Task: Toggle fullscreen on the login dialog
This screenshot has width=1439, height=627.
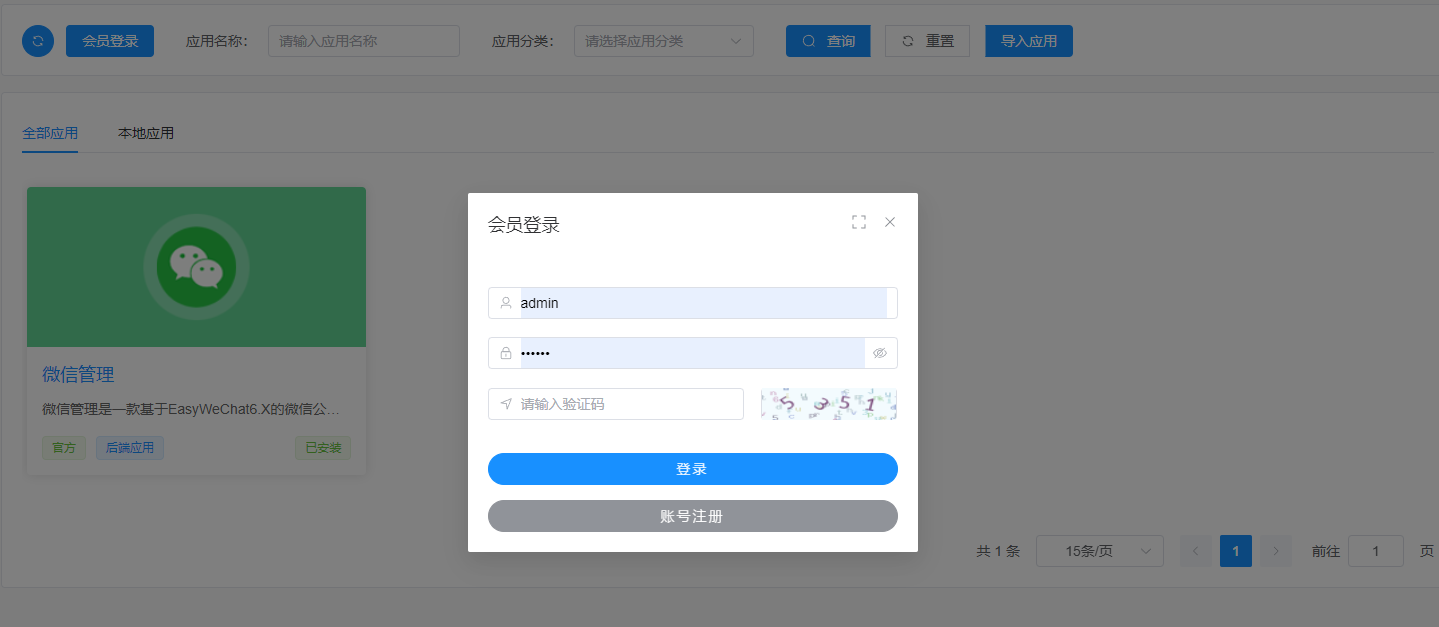Action: point(858,222)
